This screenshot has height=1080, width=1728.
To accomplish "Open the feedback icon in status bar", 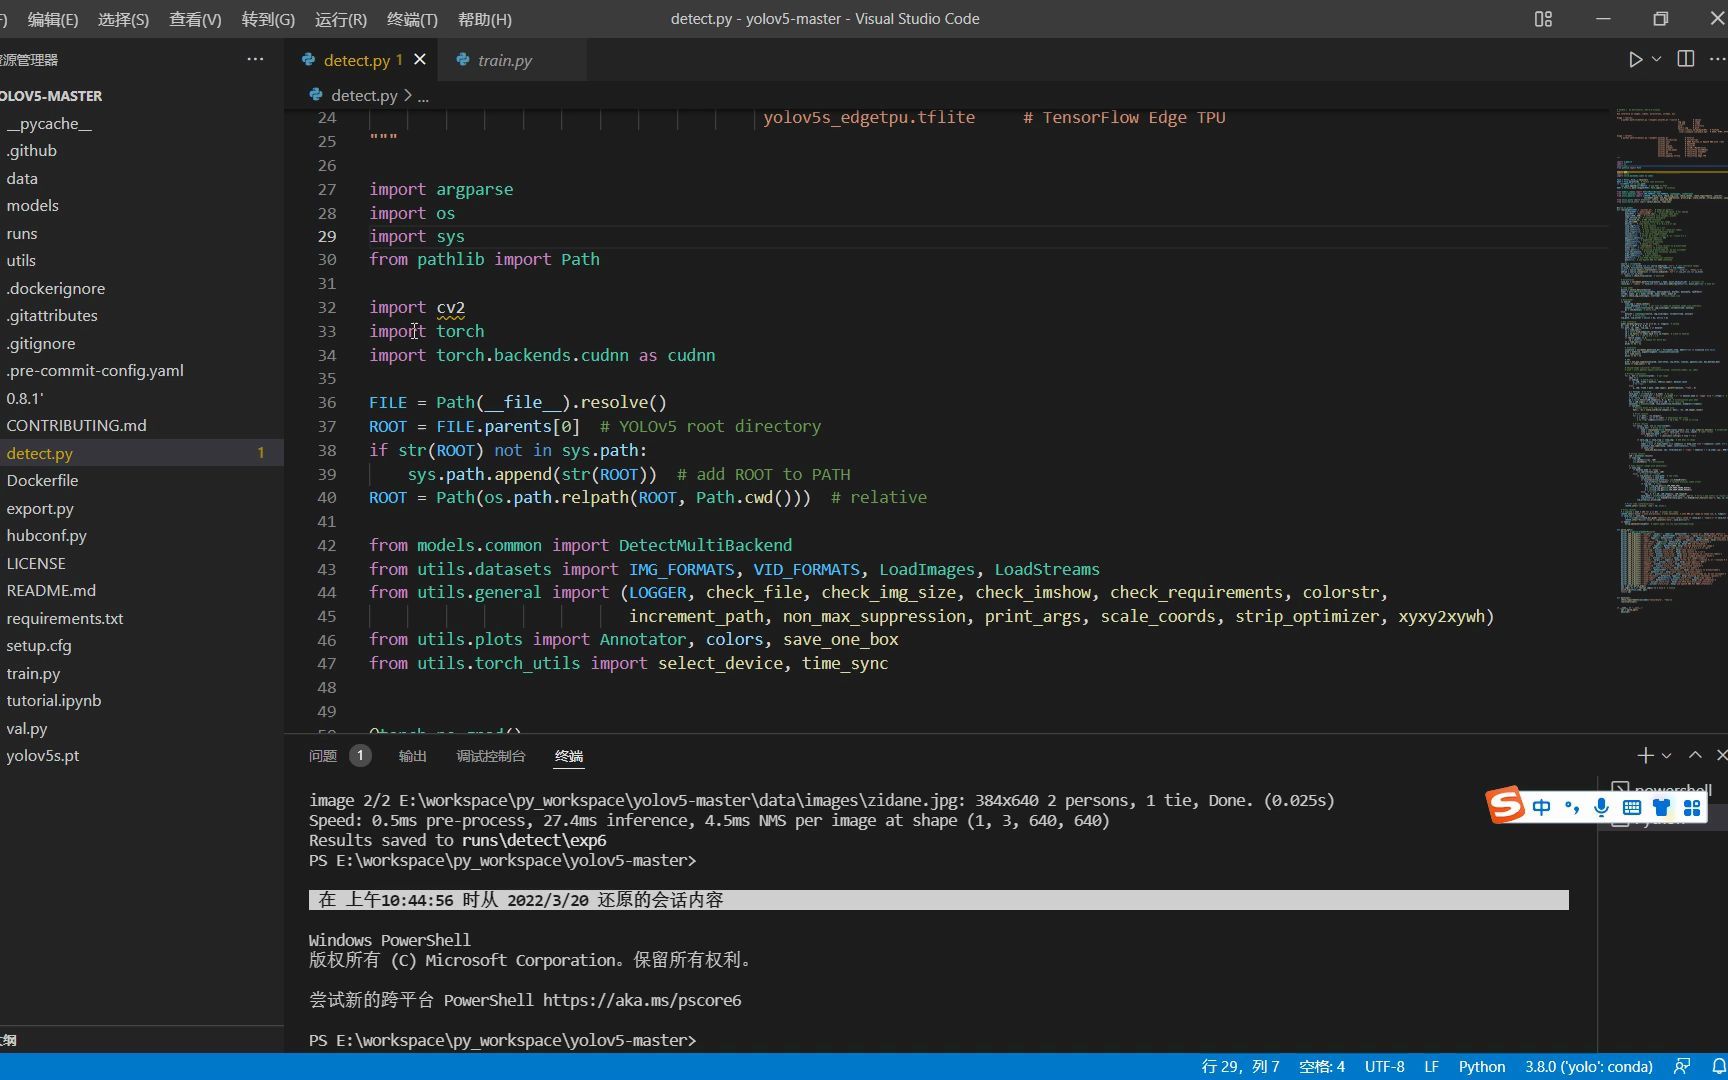I will [1683, 1066].
